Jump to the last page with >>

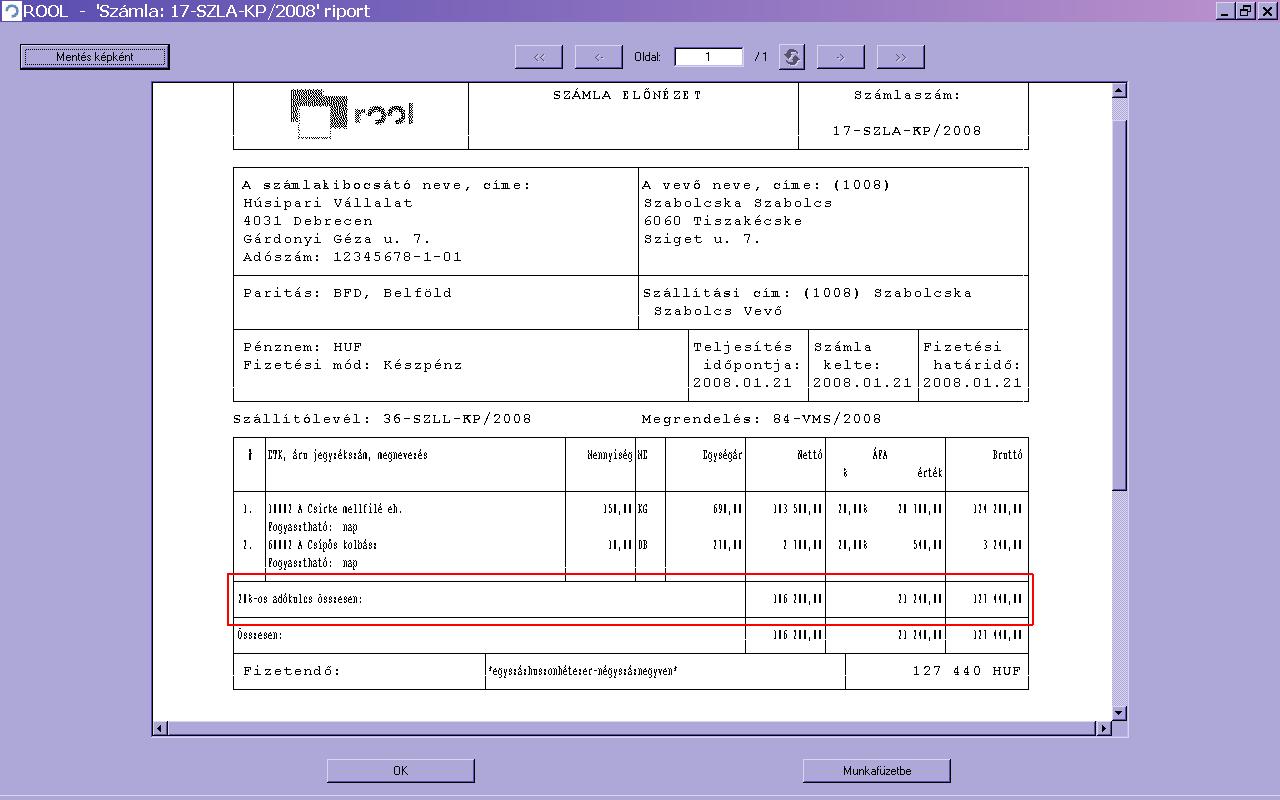900,57
